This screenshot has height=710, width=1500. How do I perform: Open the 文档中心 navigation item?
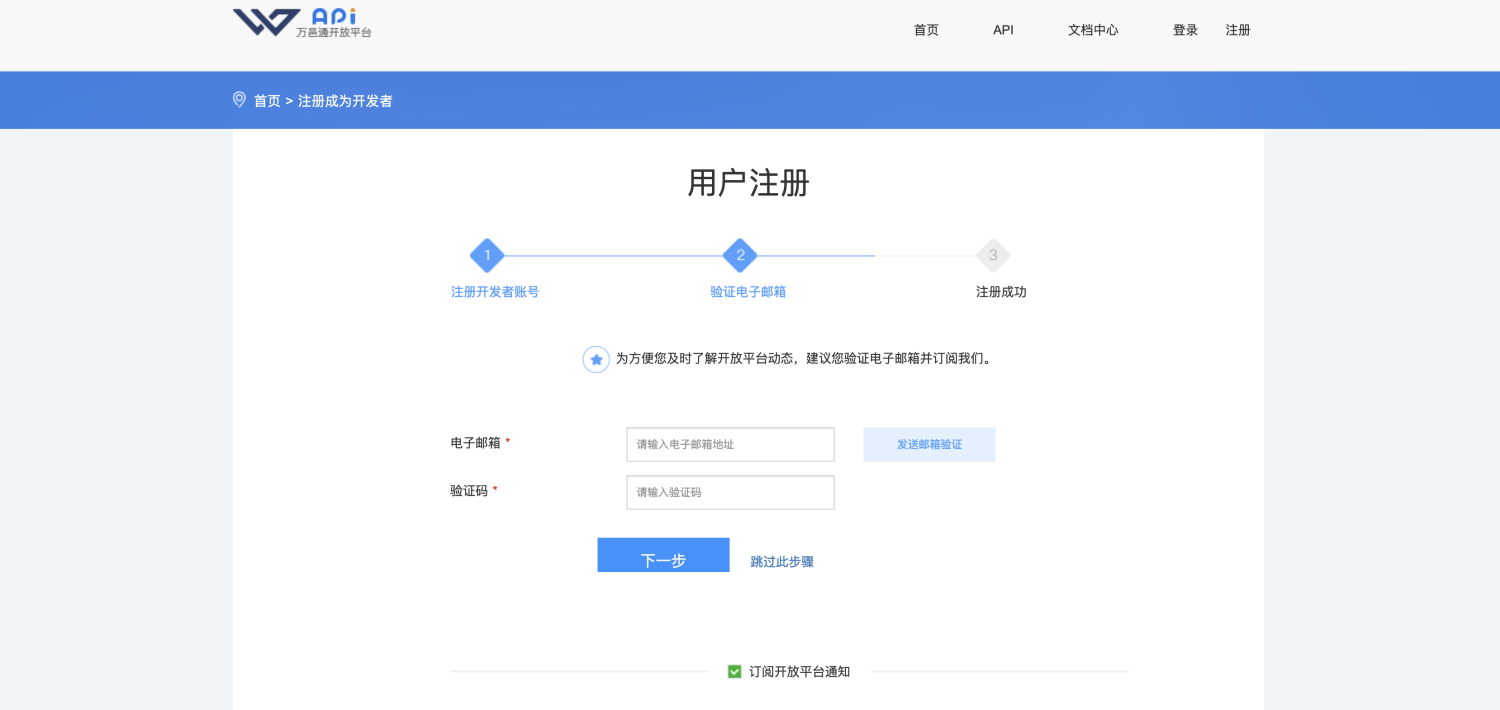tap(1093, 30)
